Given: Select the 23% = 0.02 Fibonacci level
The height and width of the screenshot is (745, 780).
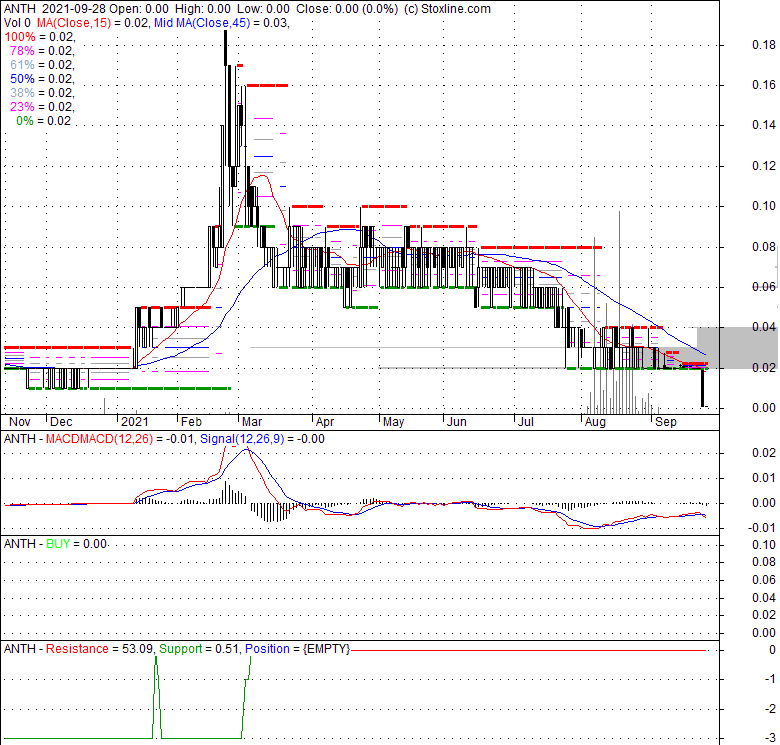Looking at the screenshot, I should pyautogui.click(x=42, y=106).
